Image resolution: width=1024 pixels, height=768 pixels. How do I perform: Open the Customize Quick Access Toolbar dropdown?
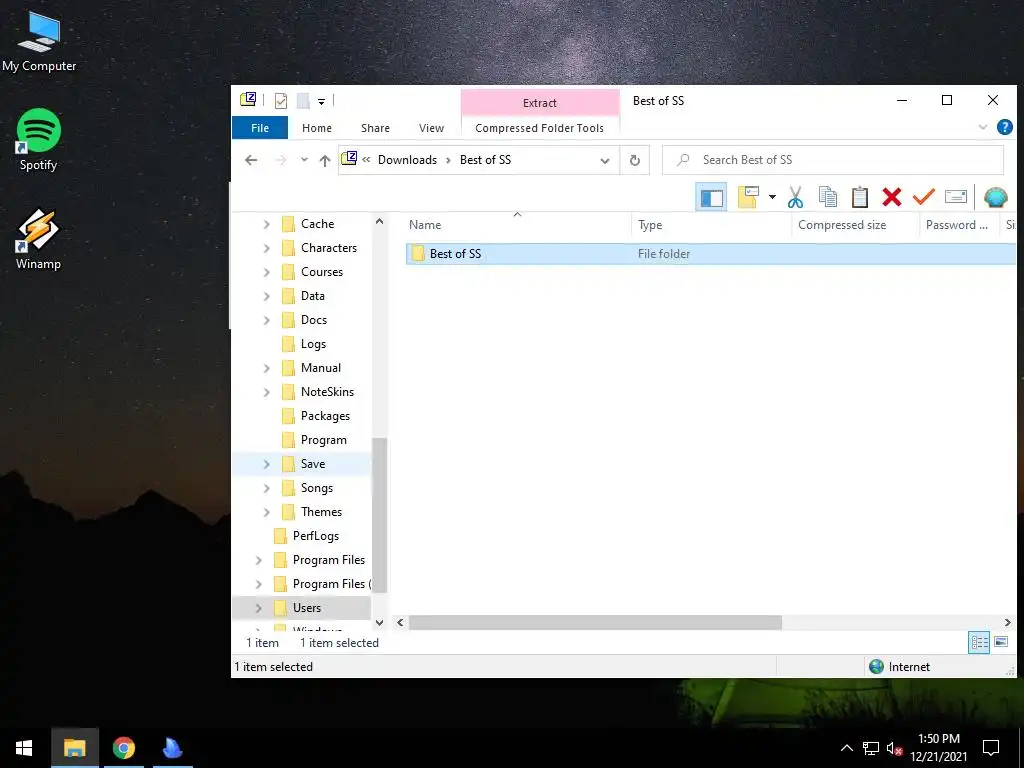coord(321,101)
